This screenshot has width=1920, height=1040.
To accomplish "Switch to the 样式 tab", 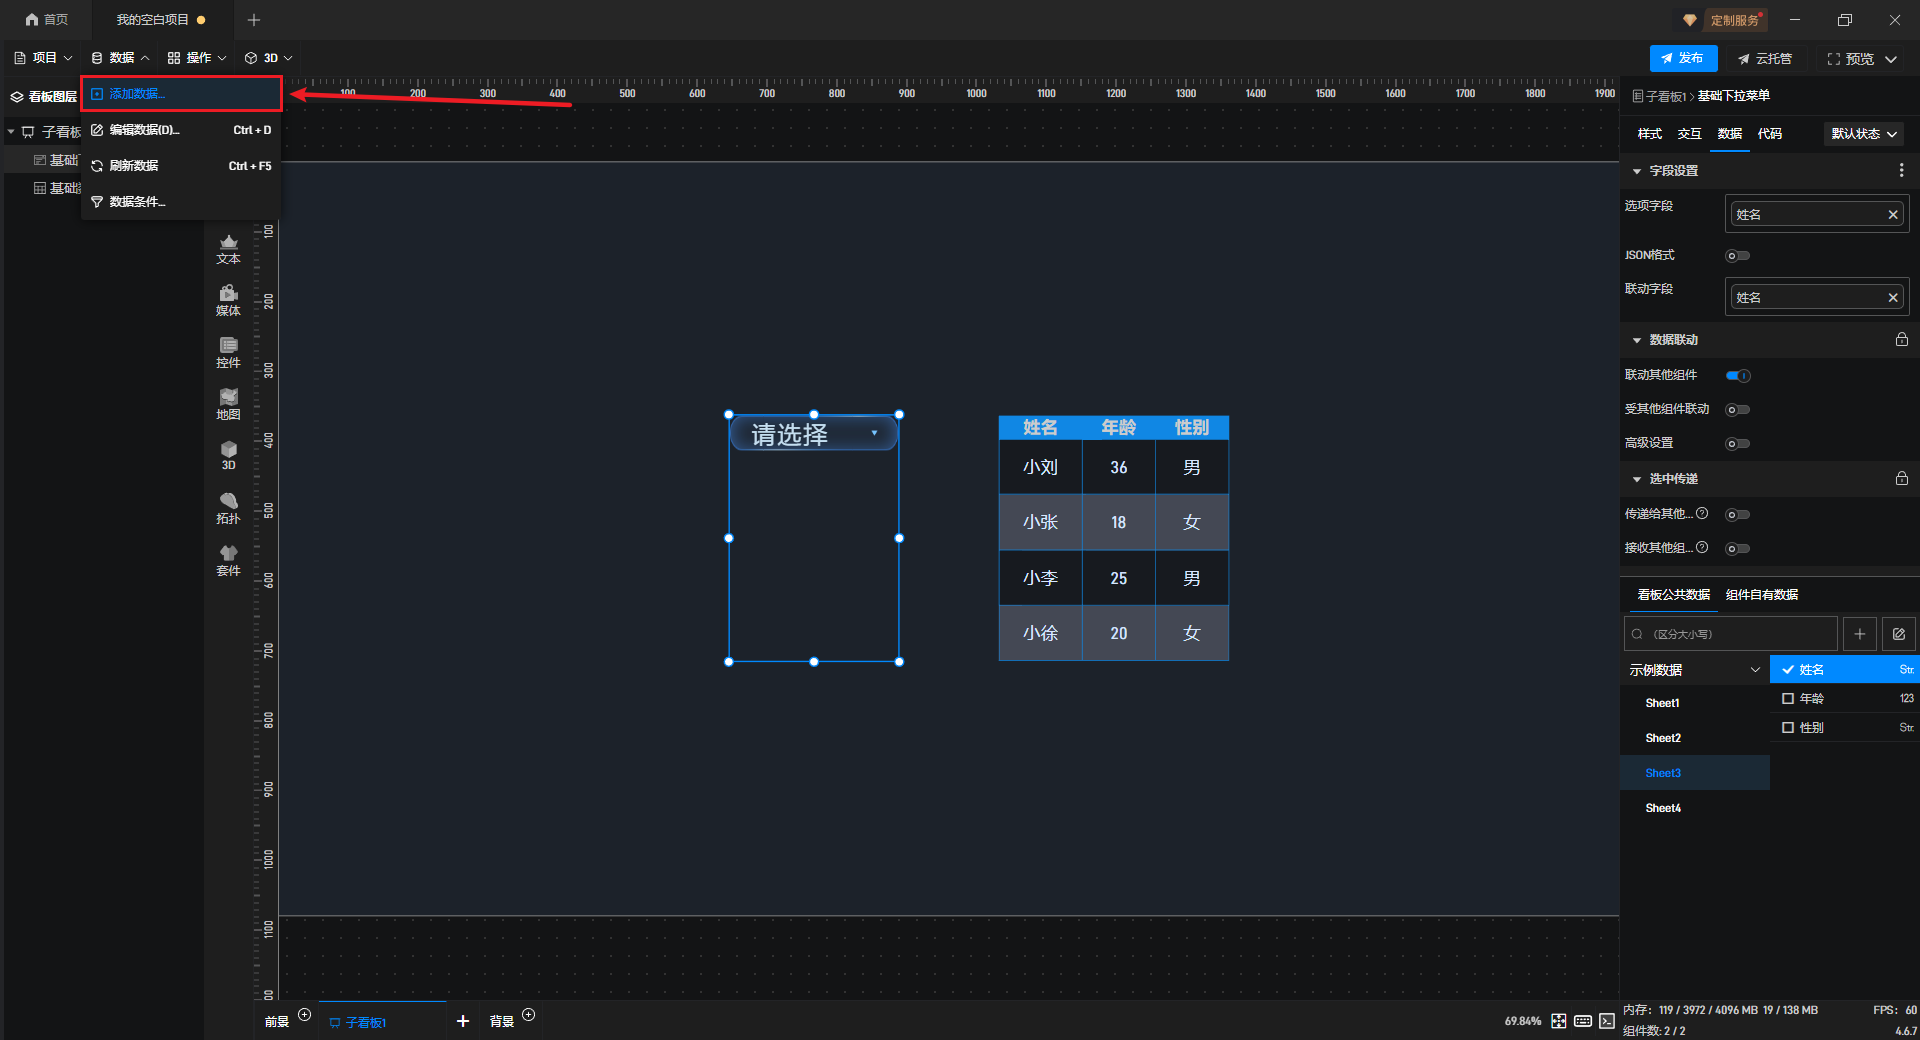I will (x=1649, y=134).
